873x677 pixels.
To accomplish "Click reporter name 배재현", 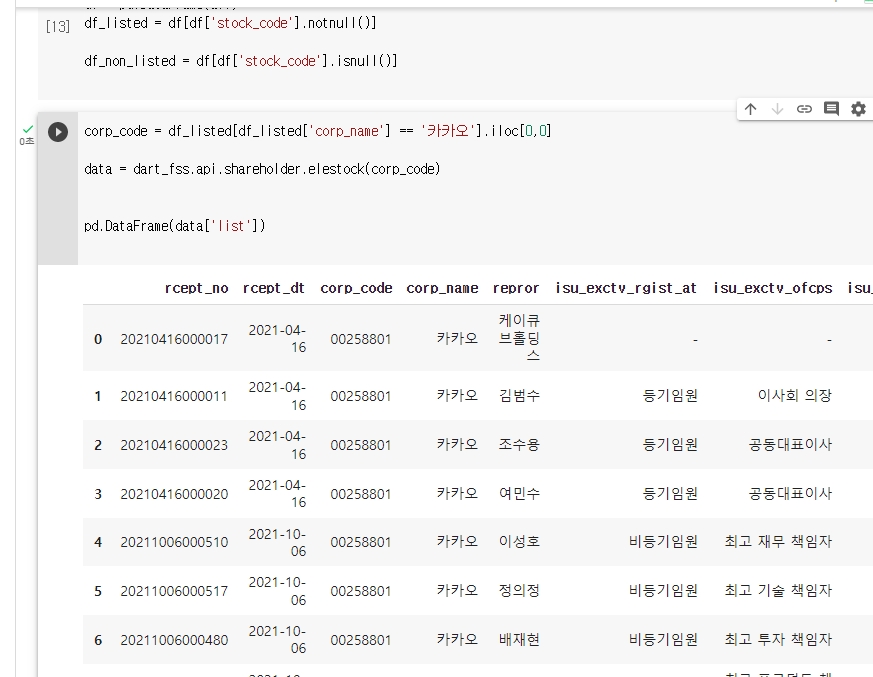I will click(519, 640).
